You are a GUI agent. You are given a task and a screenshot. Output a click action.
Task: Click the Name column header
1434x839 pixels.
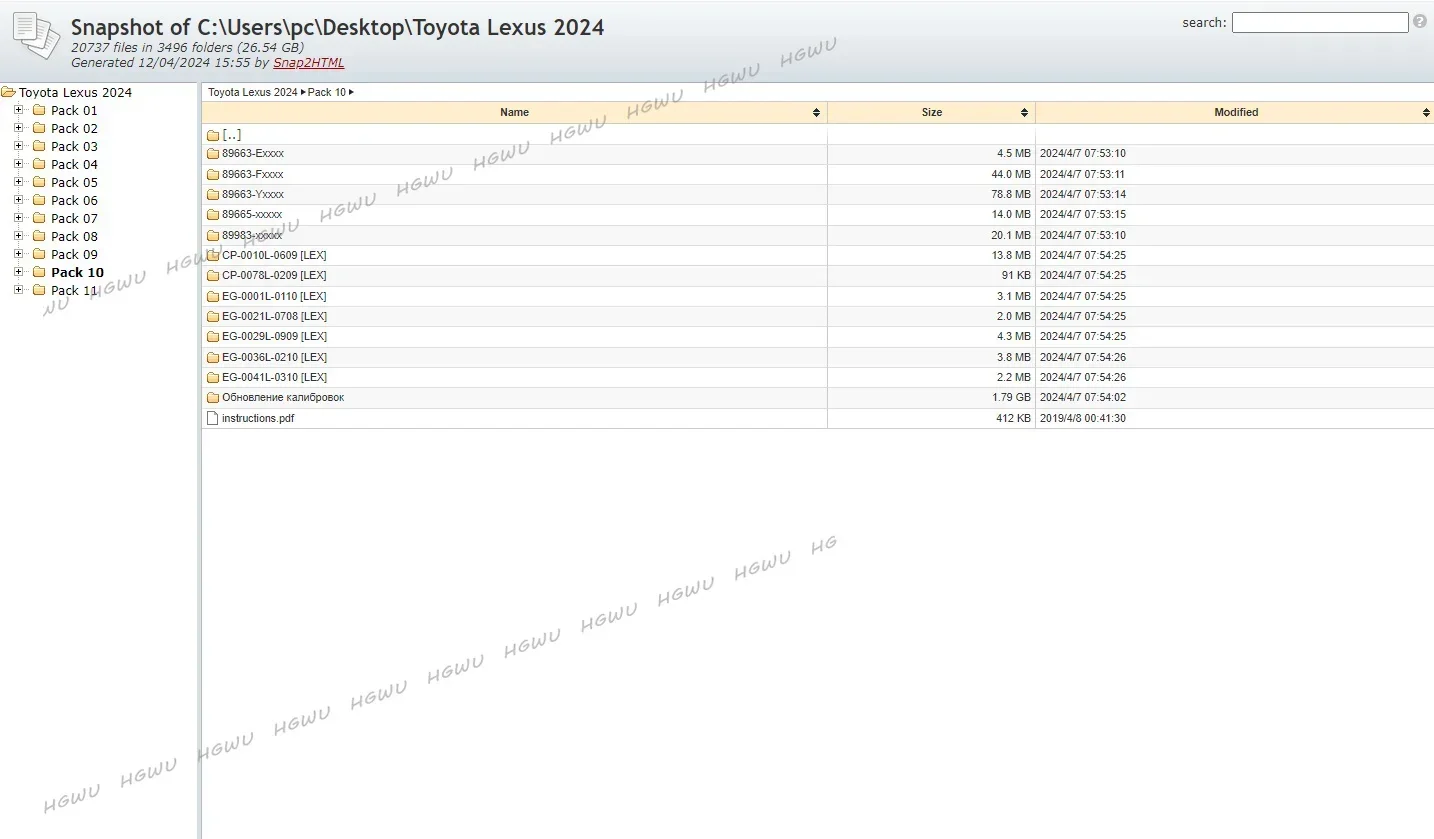[x=514, y=112]
